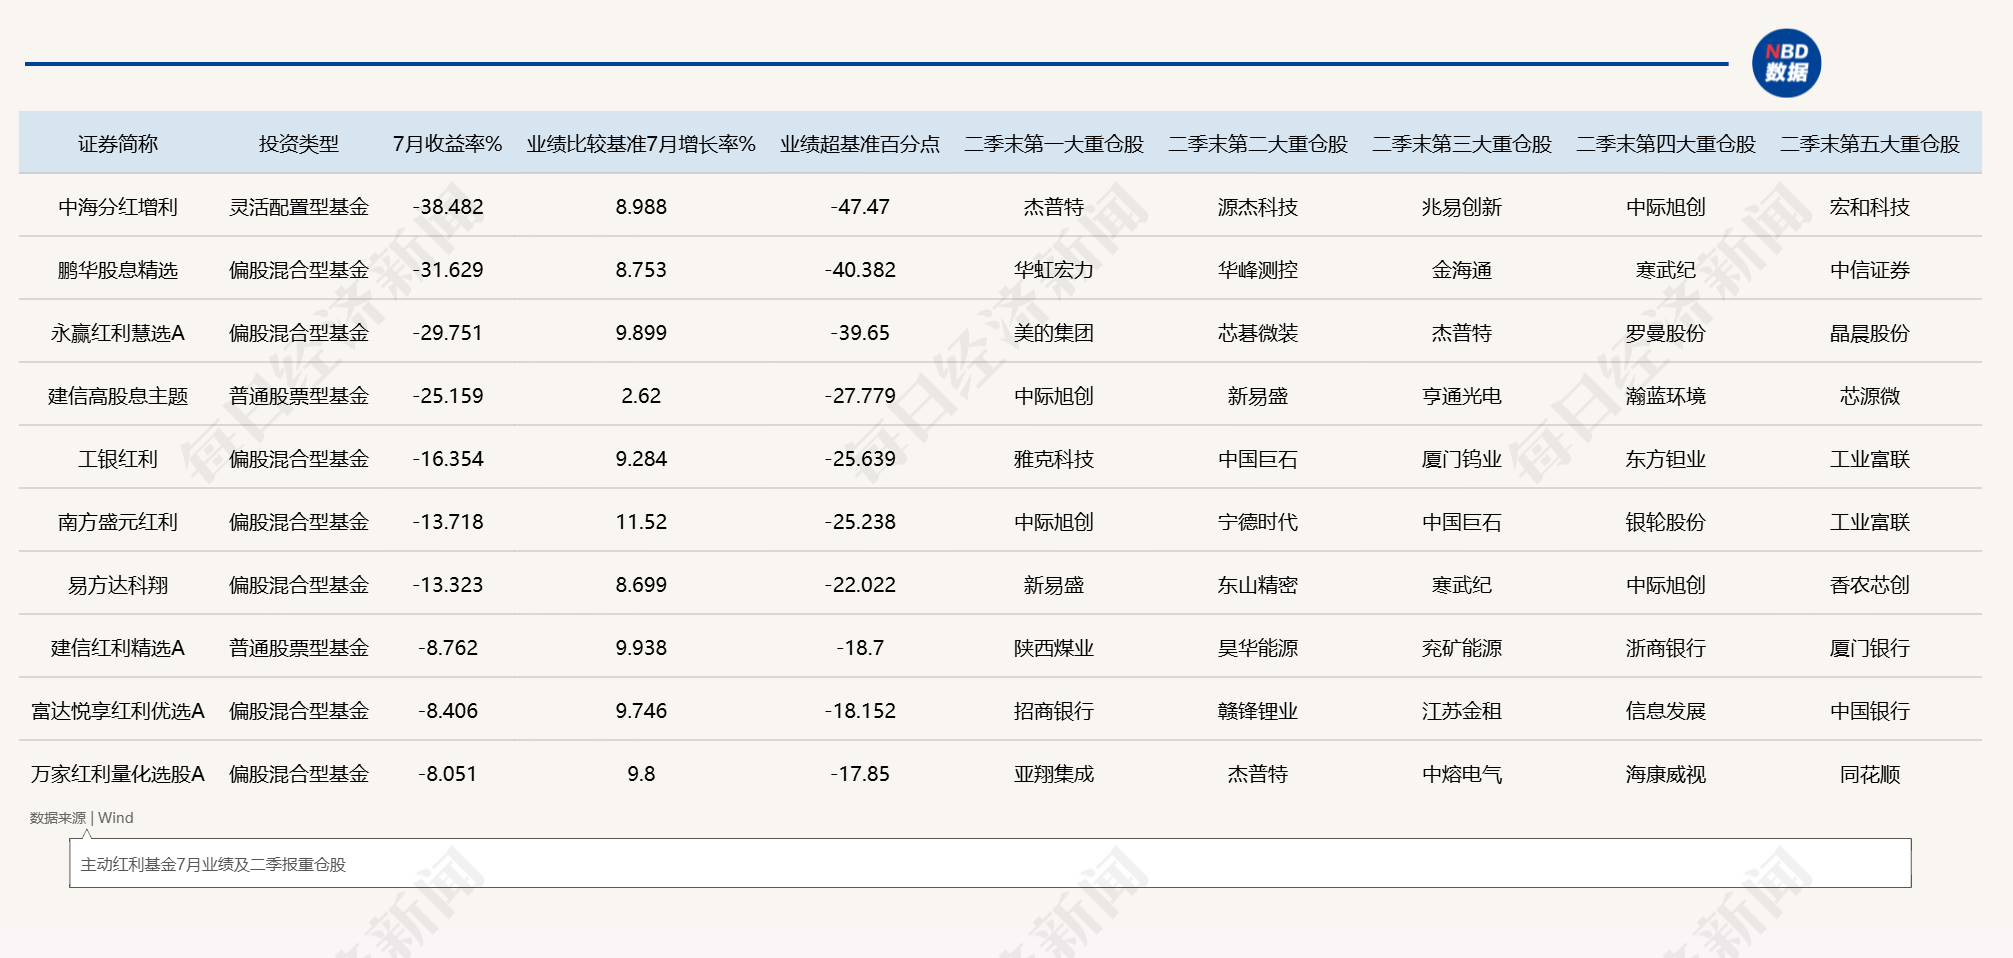The width and height of the screenshot is (2013, 958).
Task: Click top holding 华虹宏力
Action: click(1054, 270)
